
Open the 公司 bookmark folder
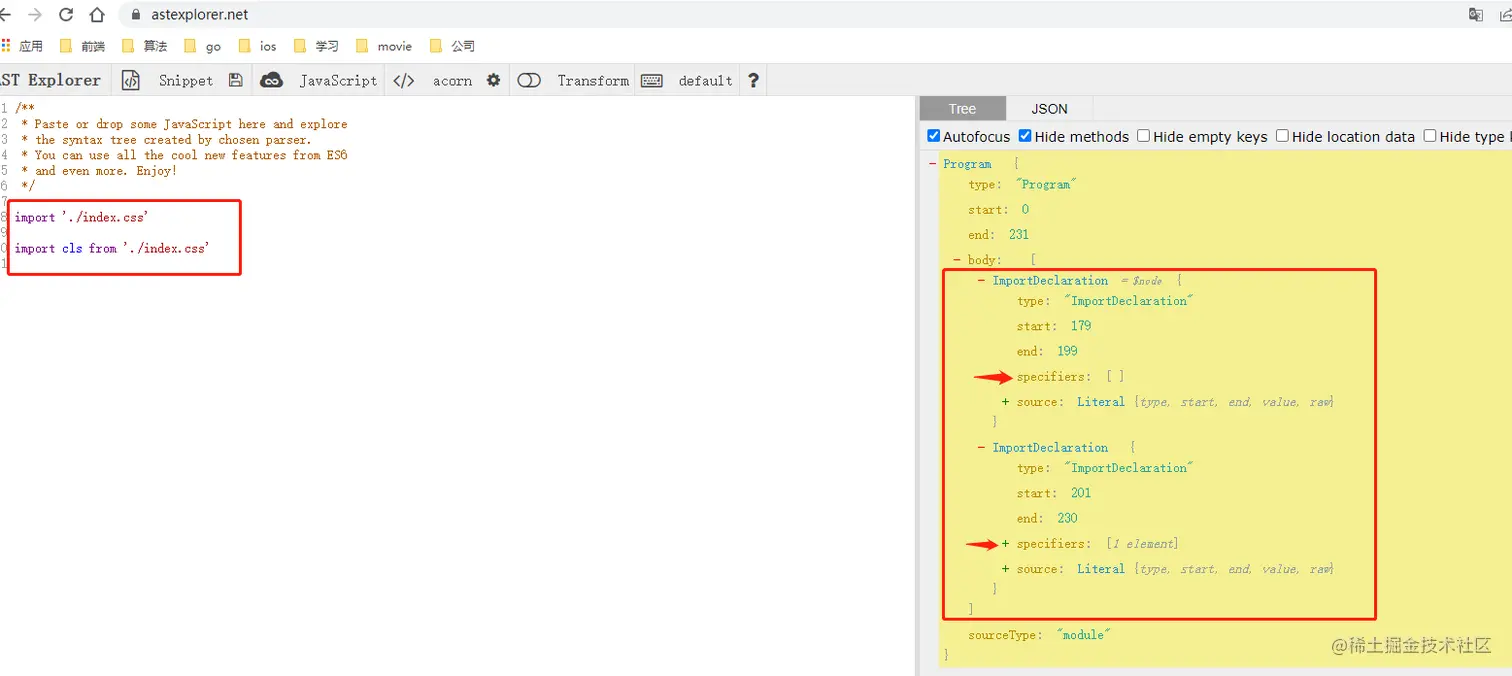tap(452, 46)
